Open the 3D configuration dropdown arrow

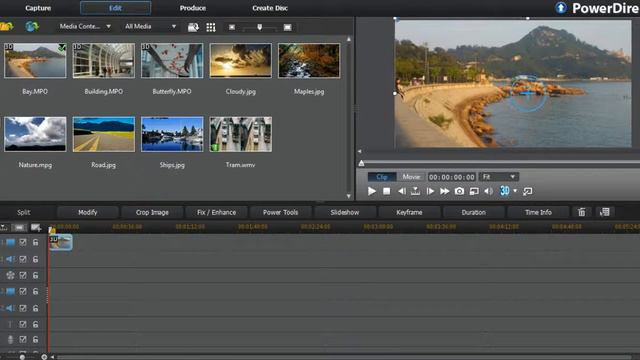tap(515, 191)
